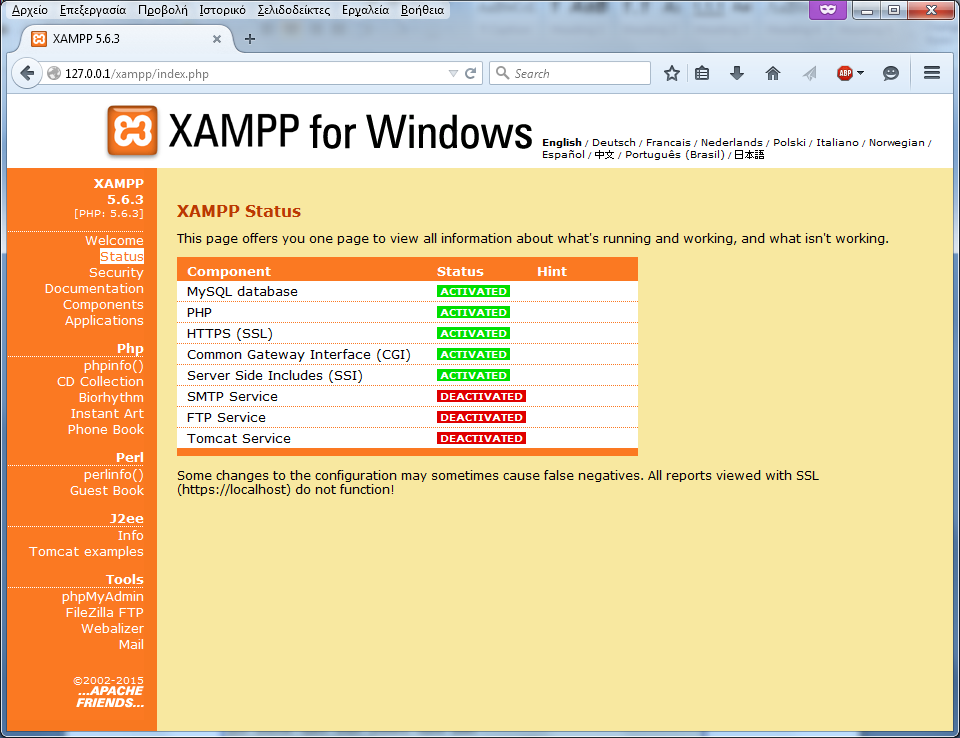Click the Adblock Plus ABP icon
This screenshot has width=960, height=738.
pos(845,73)
